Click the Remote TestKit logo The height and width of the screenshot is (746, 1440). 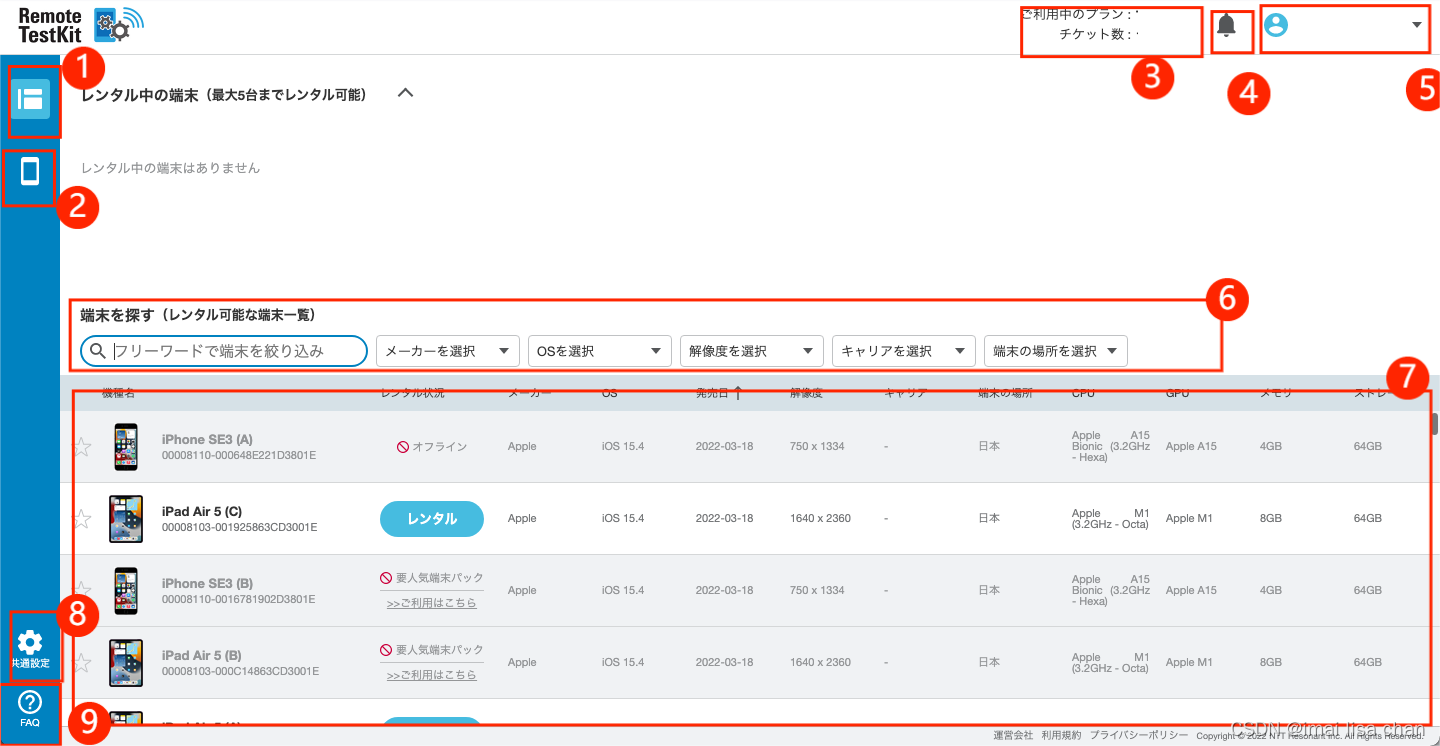81,25
